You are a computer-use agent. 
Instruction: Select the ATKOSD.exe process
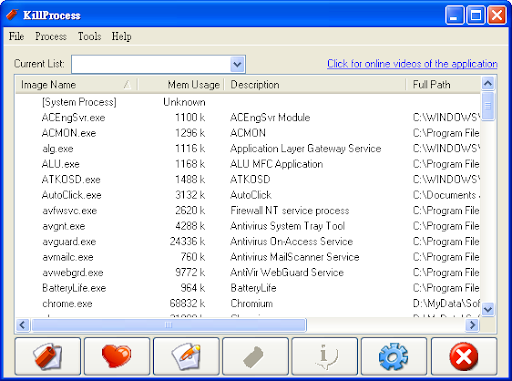point(248,179)
